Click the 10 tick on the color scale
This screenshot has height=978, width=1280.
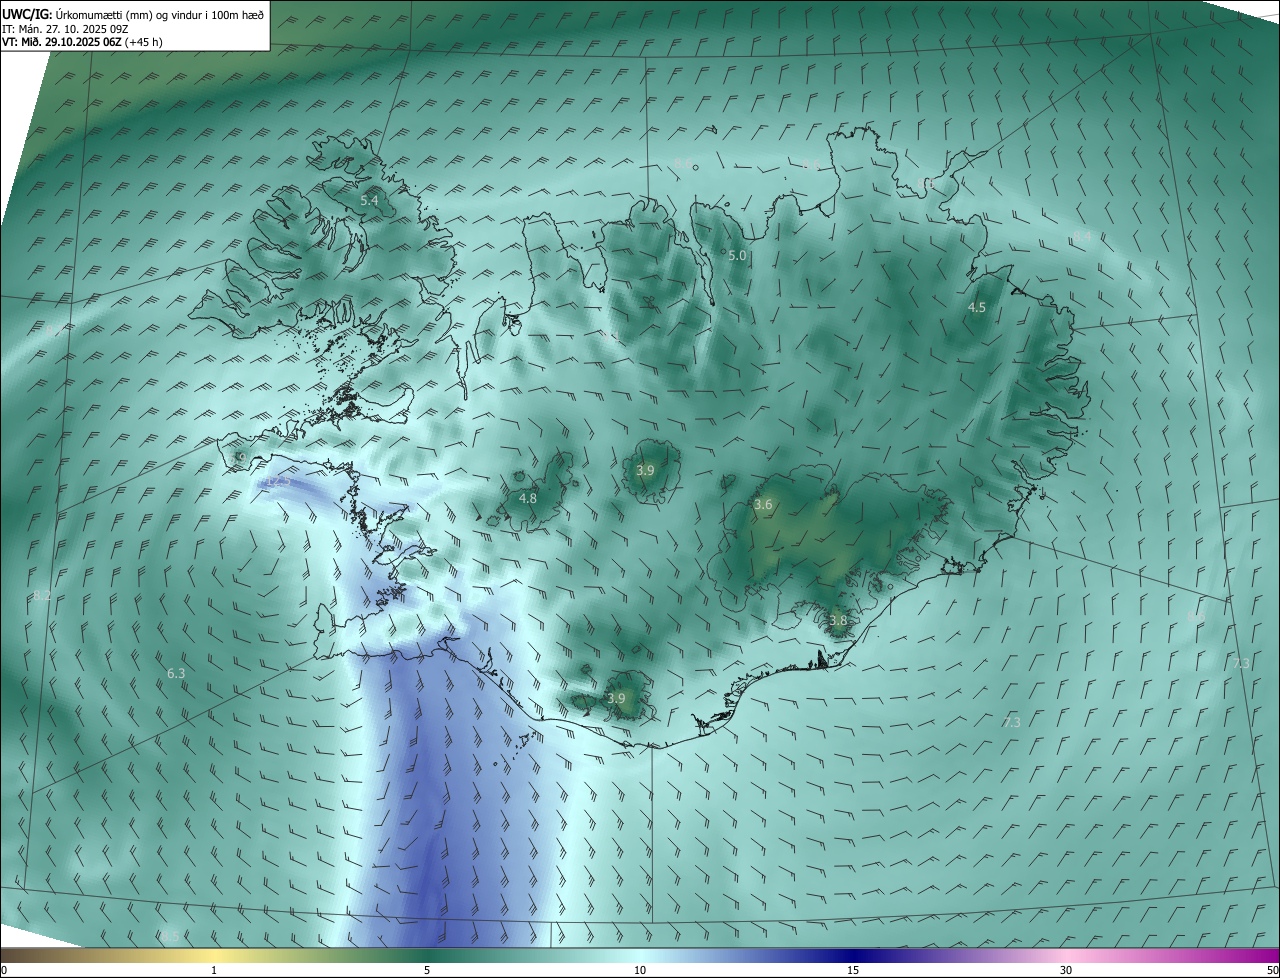click(640, 970)
